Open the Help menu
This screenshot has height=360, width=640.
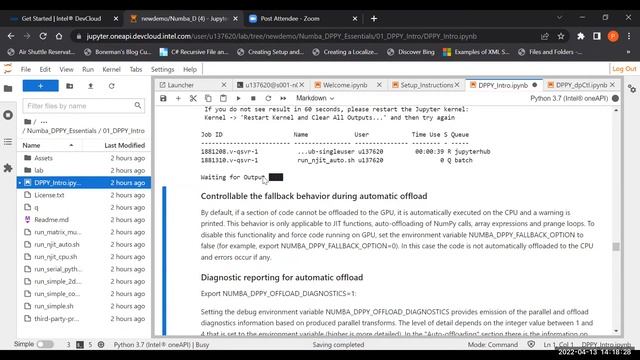point(190,69)
